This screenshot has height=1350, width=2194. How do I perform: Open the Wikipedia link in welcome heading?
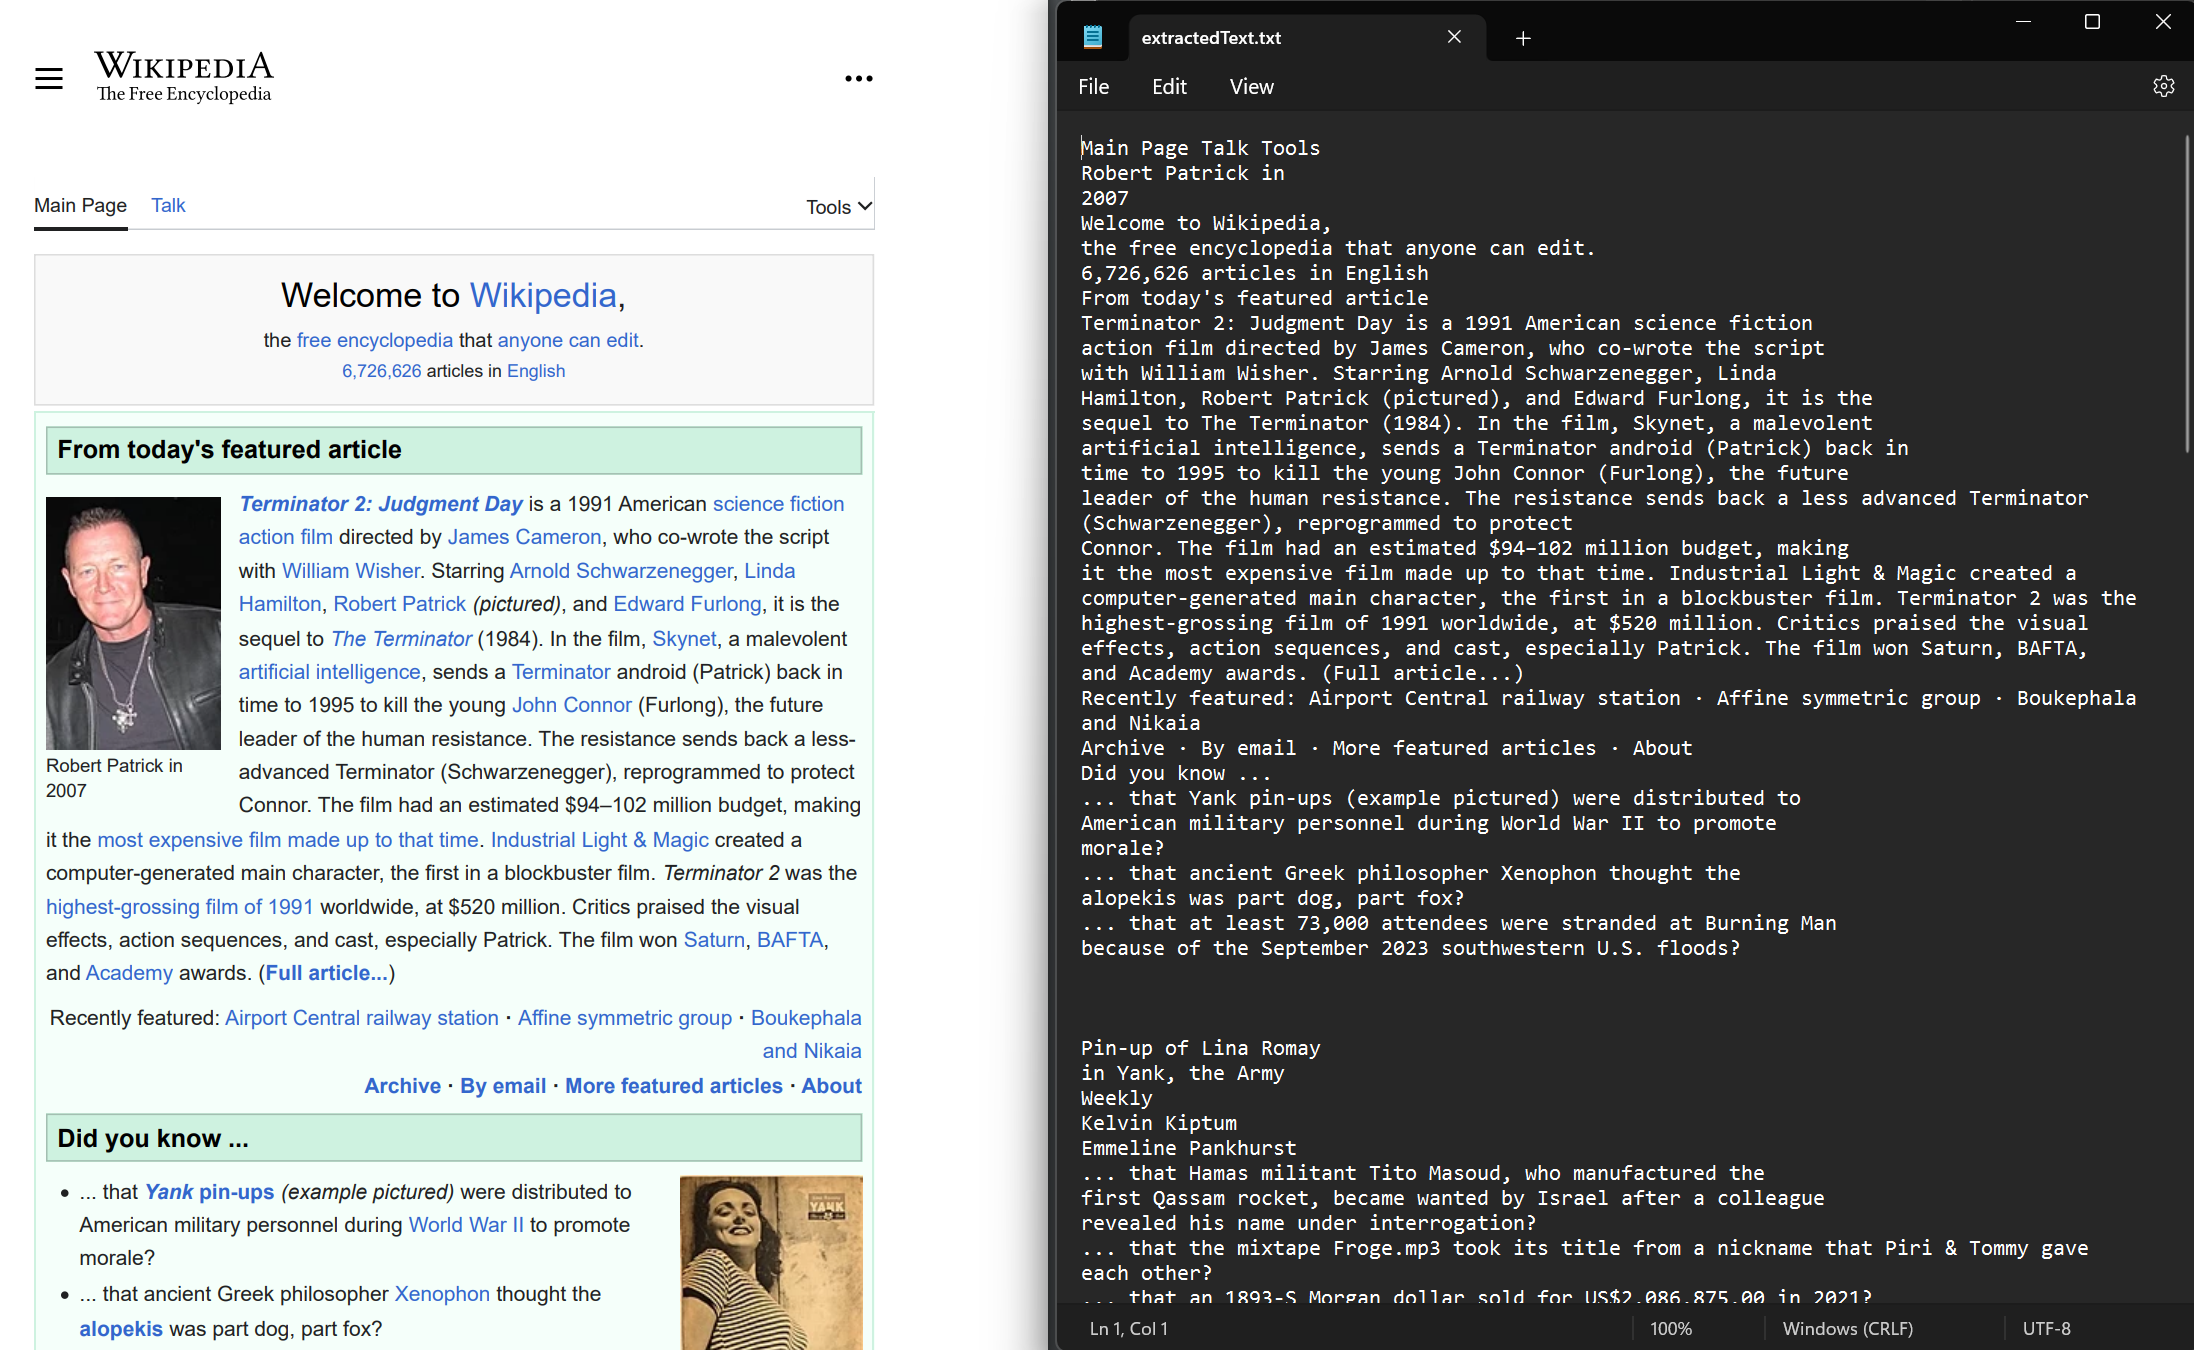click(x=543, y=295)
